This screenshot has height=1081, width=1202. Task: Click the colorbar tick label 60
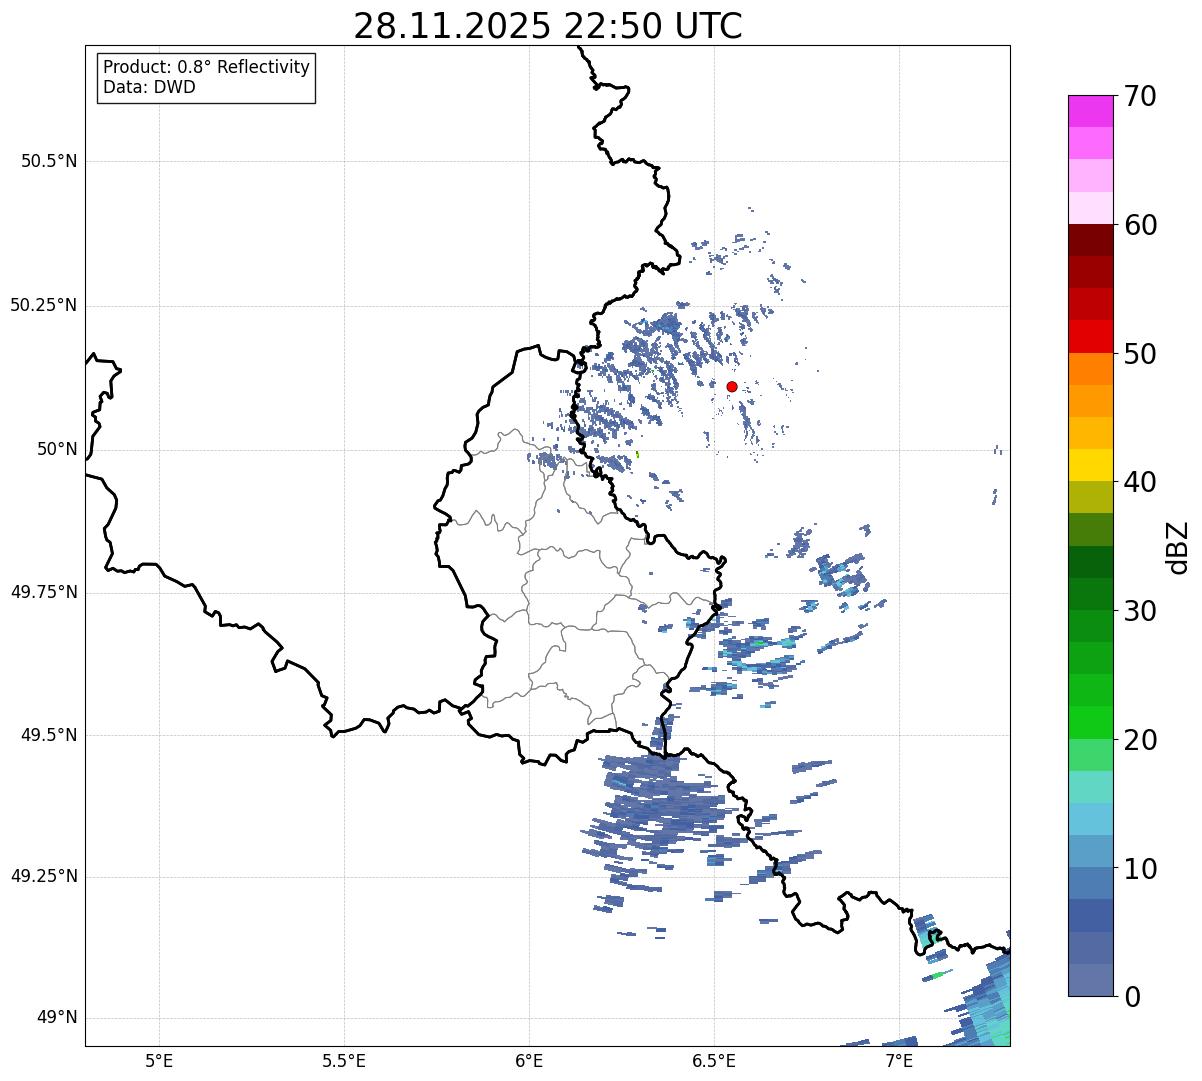coord(1139,225)
